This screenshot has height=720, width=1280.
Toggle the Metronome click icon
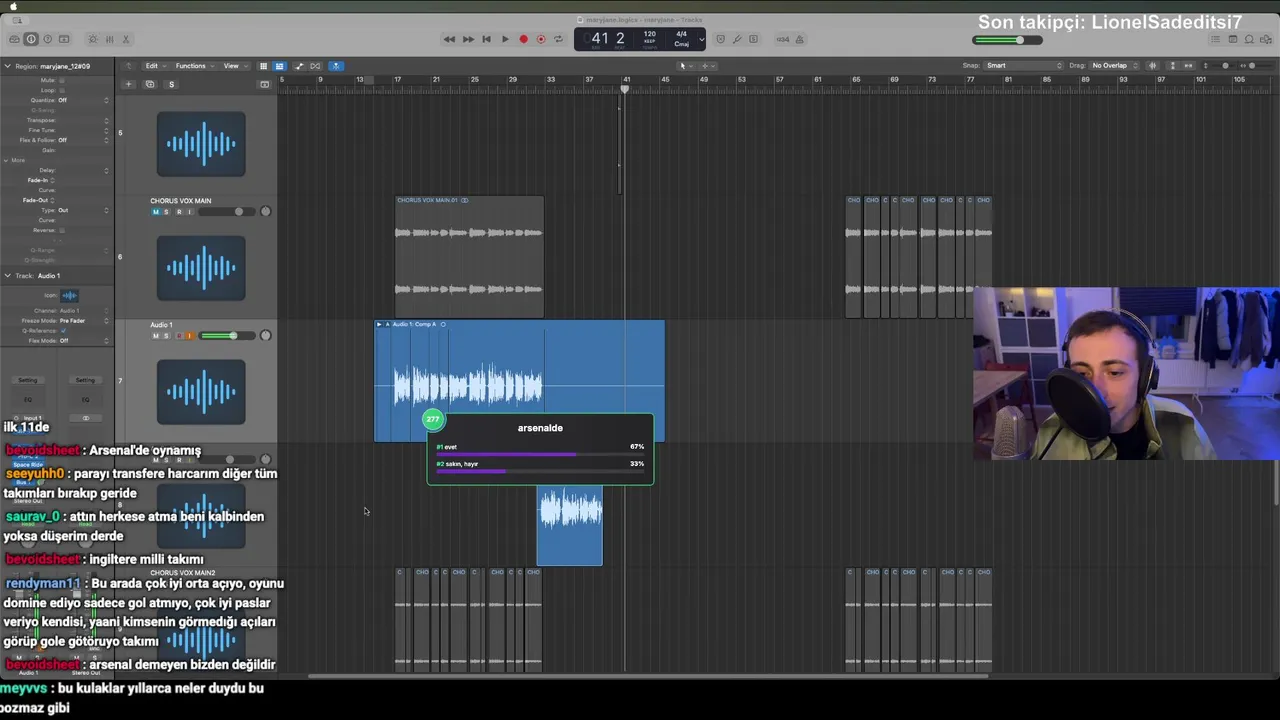point(799,39)
